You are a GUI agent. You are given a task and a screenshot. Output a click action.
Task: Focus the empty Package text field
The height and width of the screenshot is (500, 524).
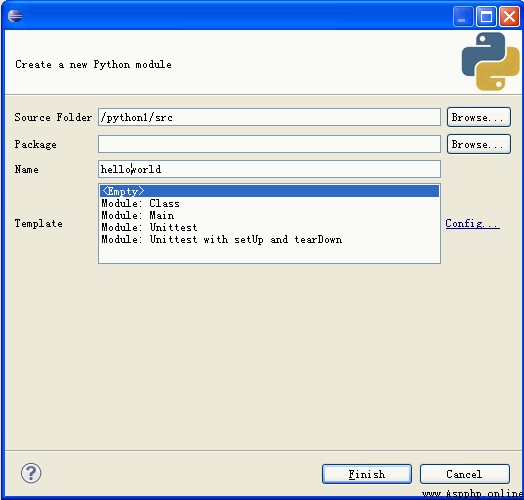click(x=269, y=144)
